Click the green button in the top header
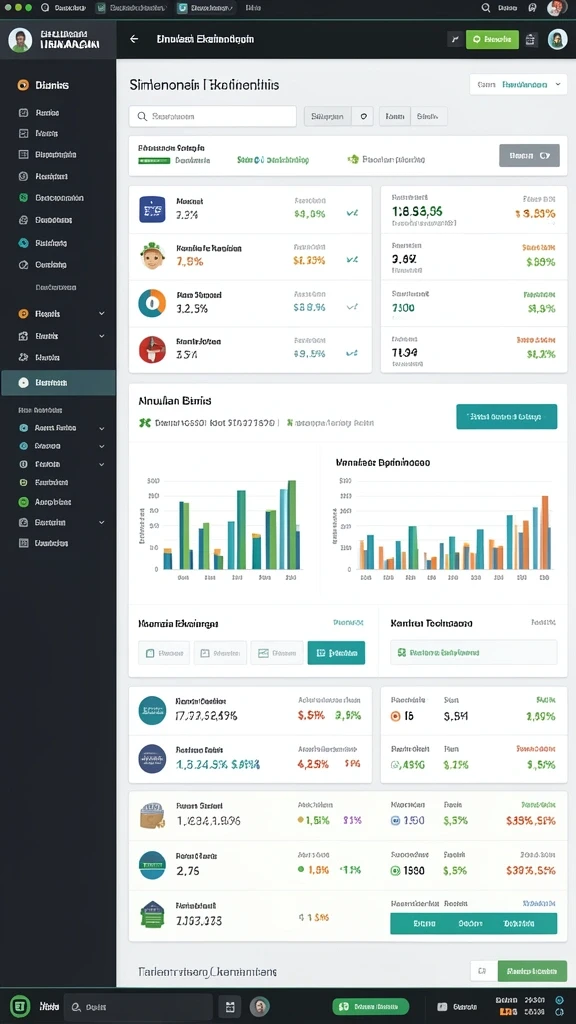This screenshot has height=1024, width=576. pos(492,39)
